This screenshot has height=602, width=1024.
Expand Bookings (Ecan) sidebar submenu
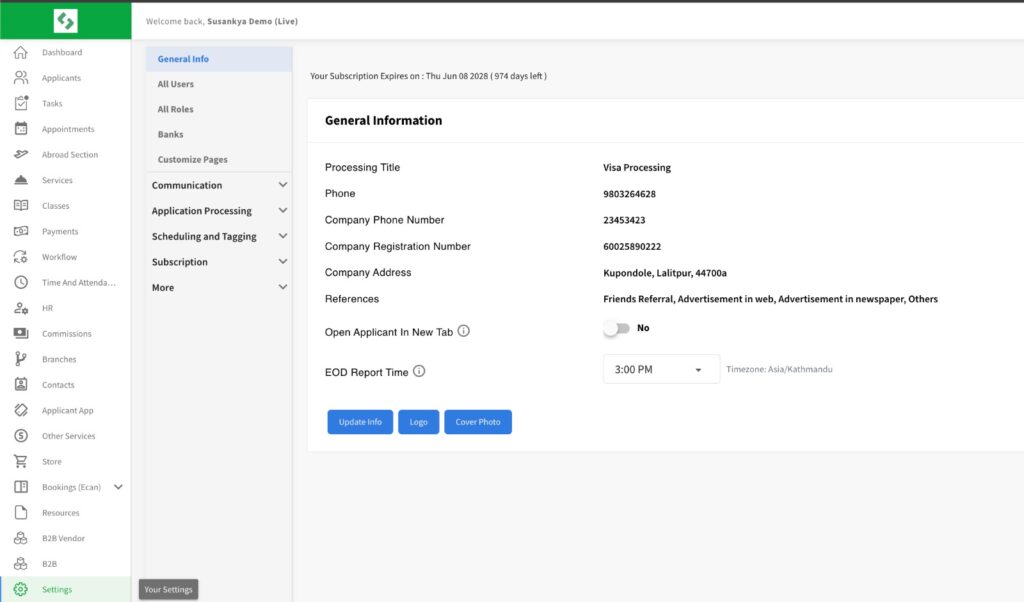click(x=118, y=487)
